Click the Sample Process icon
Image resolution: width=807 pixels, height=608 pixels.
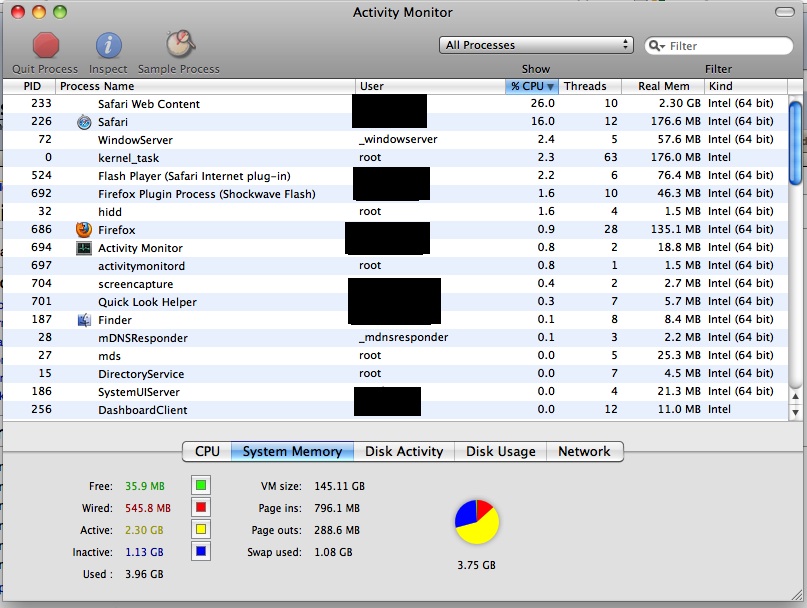point(180,44)
